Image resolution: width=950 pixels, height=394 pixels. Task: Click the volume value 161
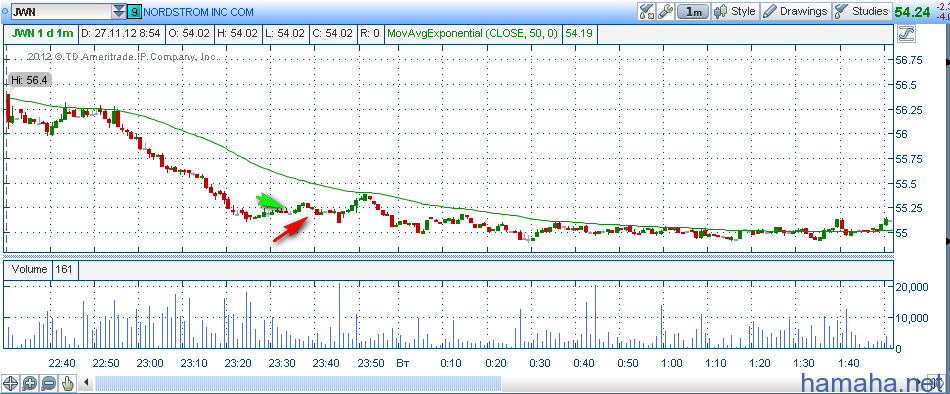coord(65,270)
